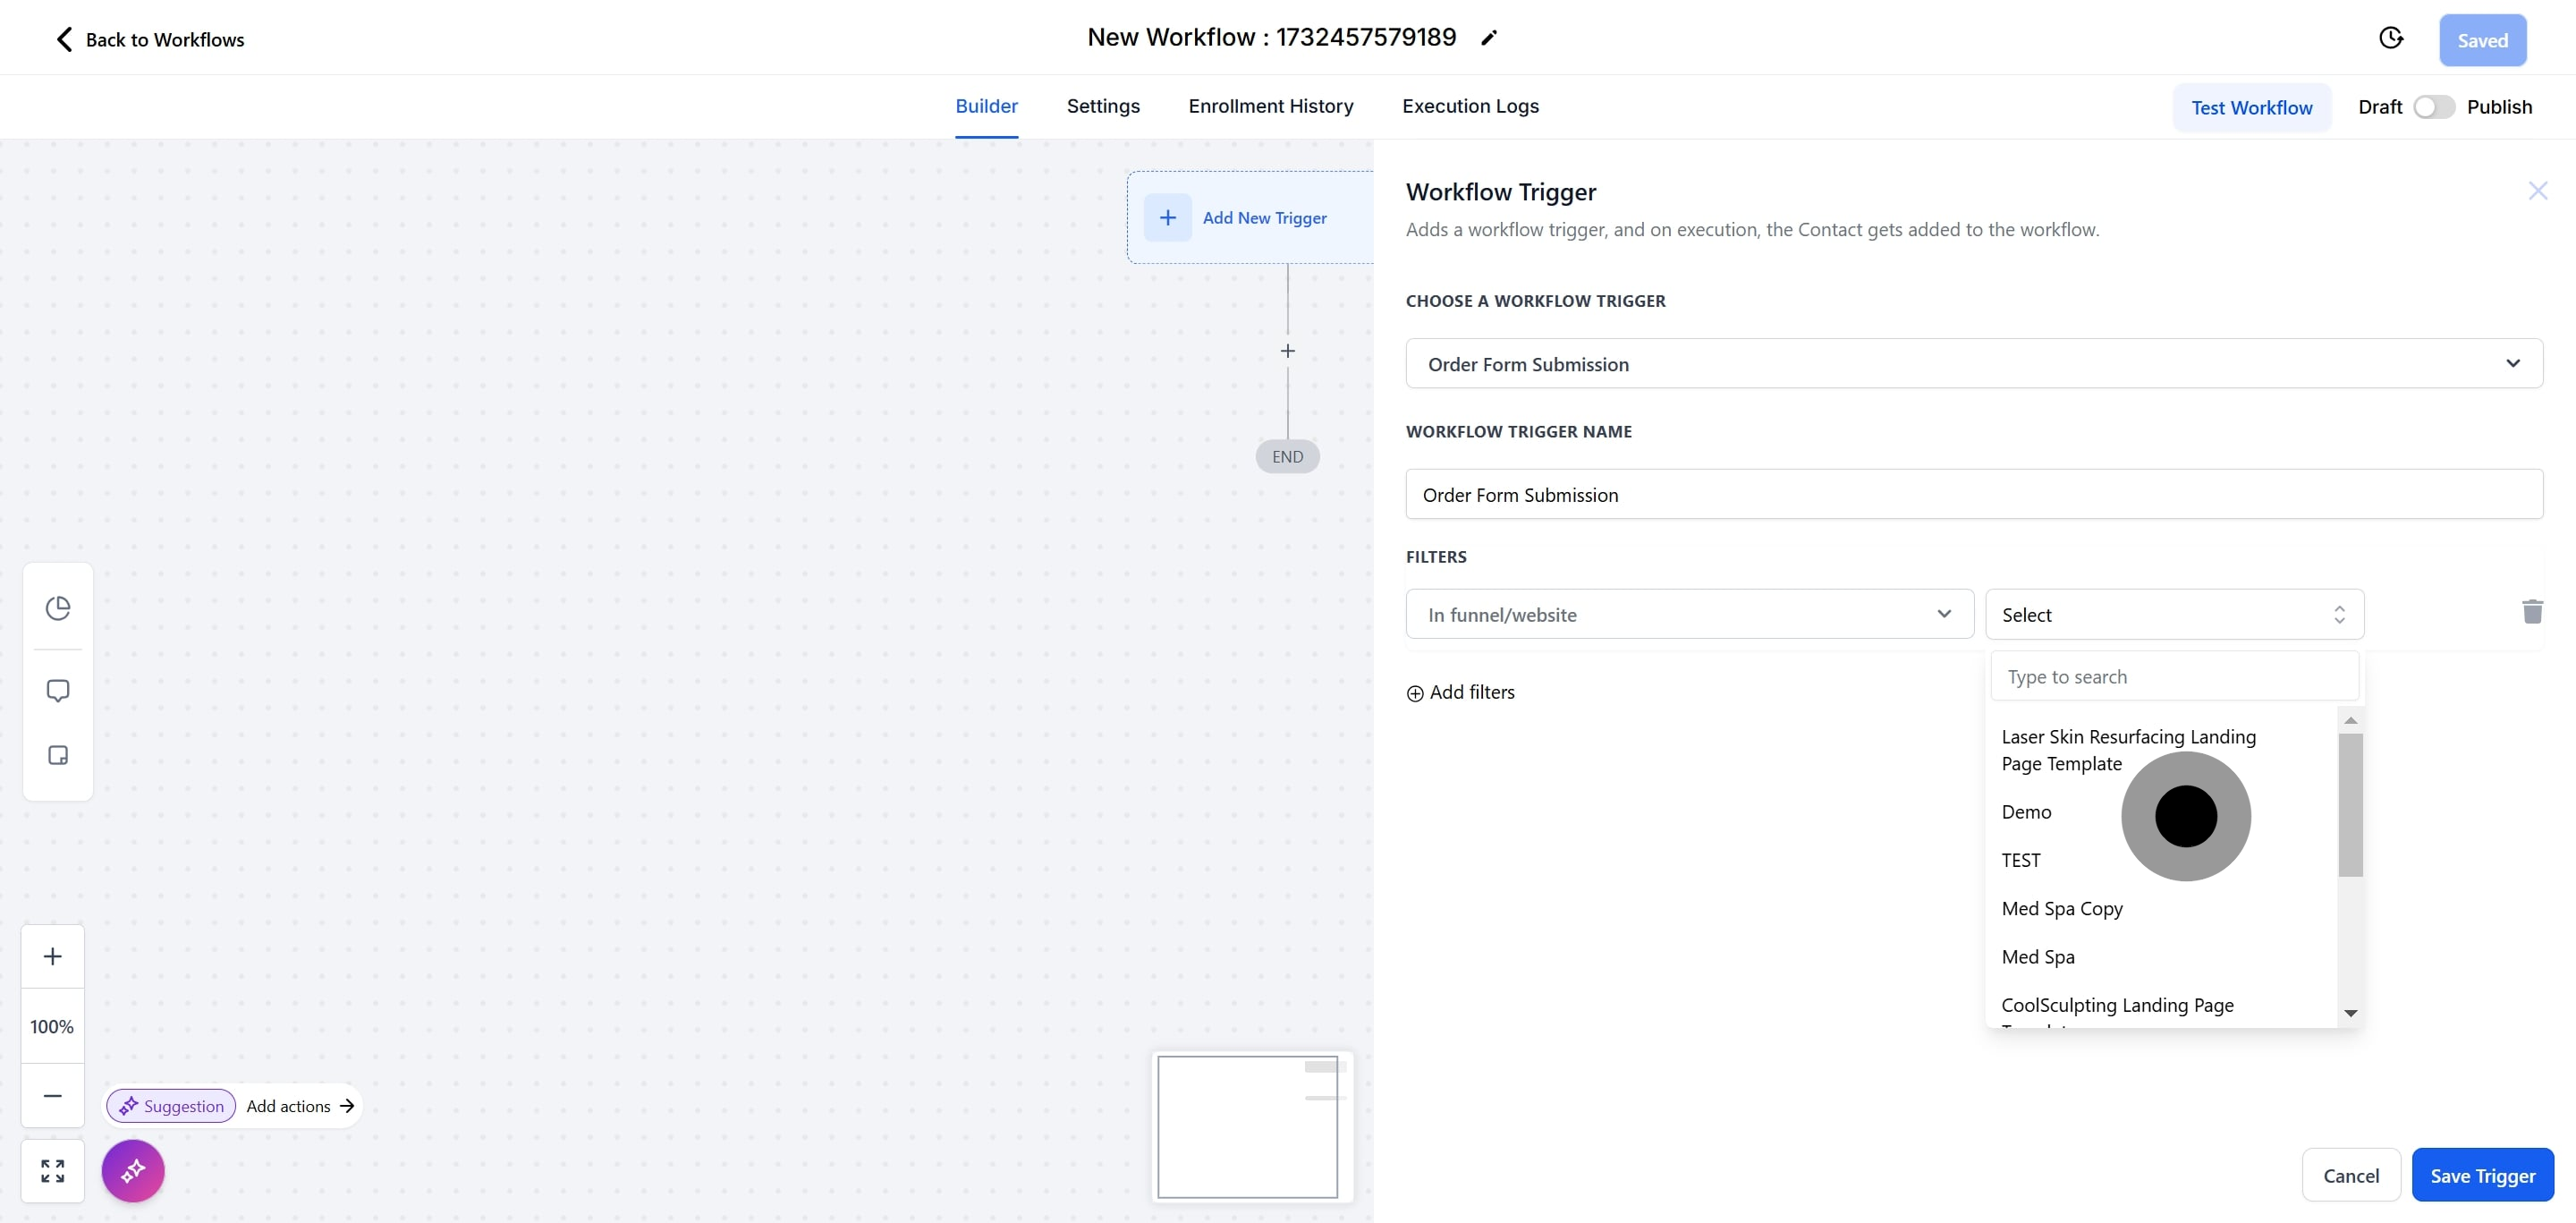
Task: Expand the Order Form Submission trigger dropdown
Action: pyautogui.click(x=1973, y=364)
